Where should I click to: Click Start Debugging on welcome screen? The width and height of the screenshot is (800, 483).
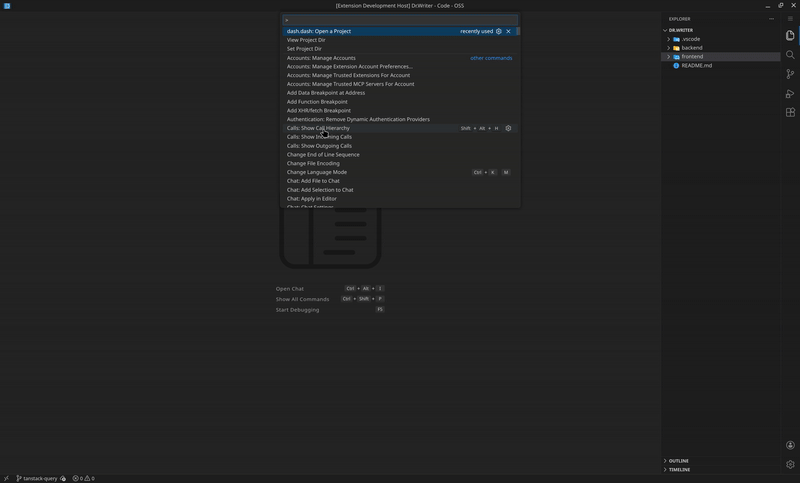click(x=297, y=310)
